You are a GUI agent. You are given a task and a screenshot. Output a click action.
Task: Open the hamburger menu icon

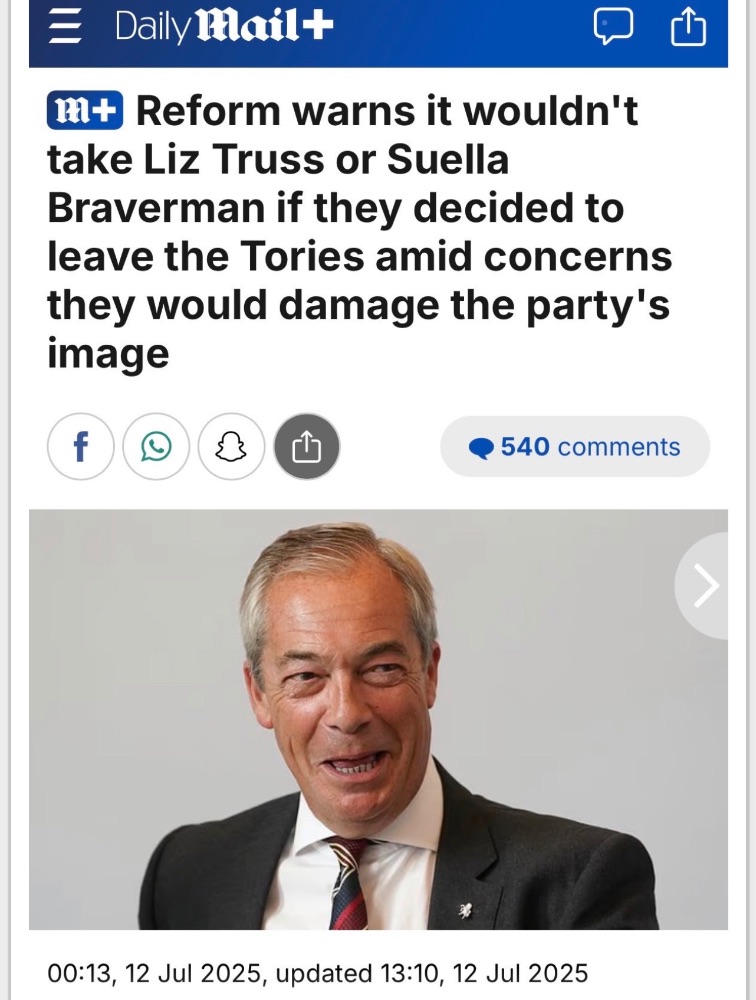click(x=66, y=28)
